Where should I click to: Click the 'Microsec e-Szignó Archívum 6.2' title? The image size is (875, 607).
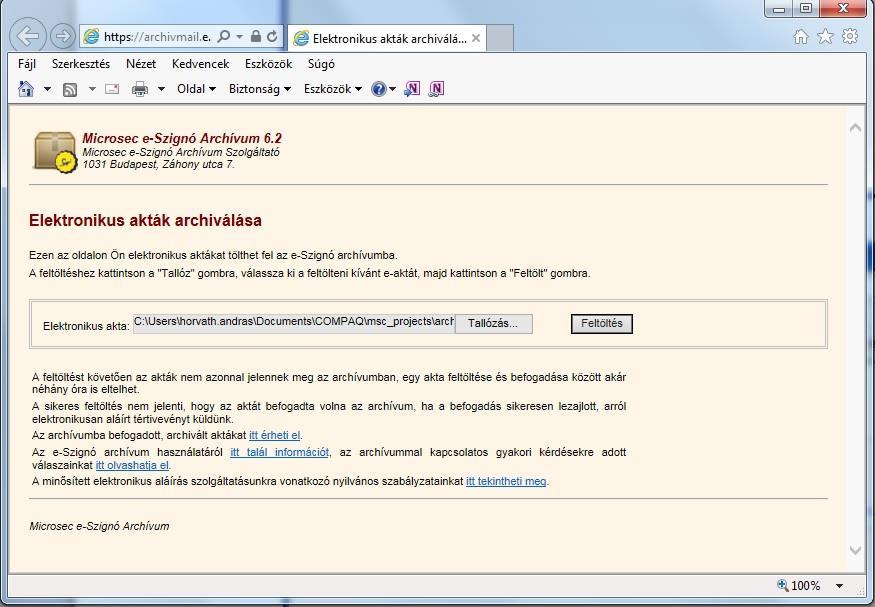coord(182,138)
